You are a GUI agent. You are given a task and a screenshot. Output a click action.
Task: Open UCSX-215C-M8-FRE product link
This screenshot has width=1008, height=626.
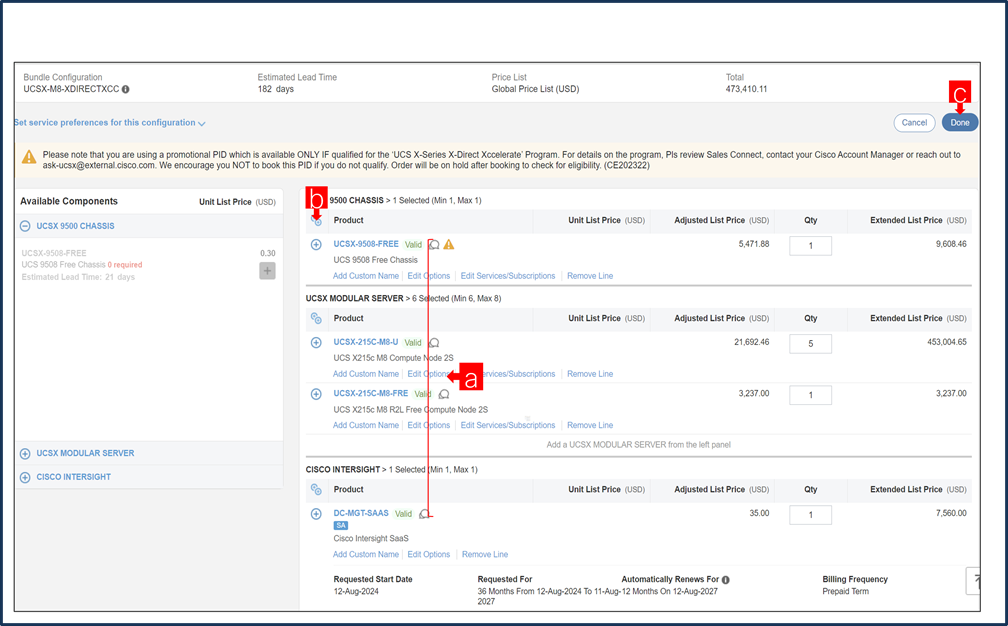(x=370, y=393)
